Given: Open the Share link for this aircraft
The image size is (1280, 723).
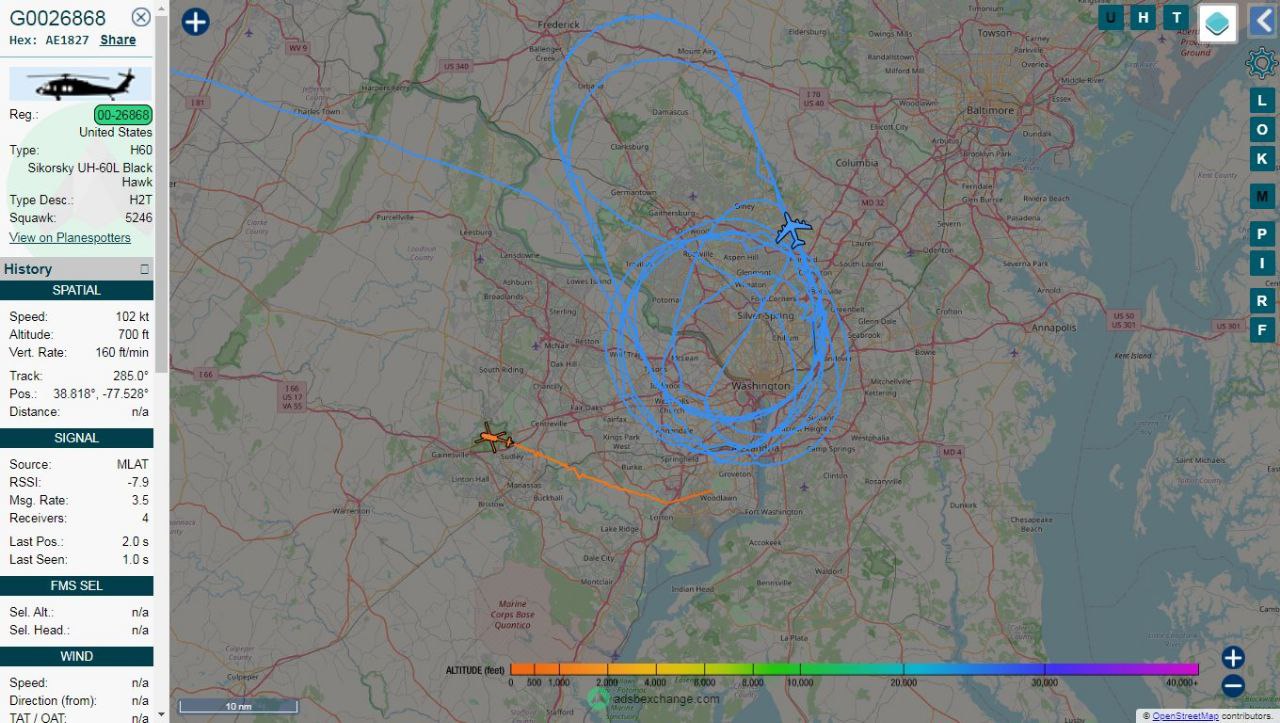Looking at the screenshot, I should pos(118,40).
